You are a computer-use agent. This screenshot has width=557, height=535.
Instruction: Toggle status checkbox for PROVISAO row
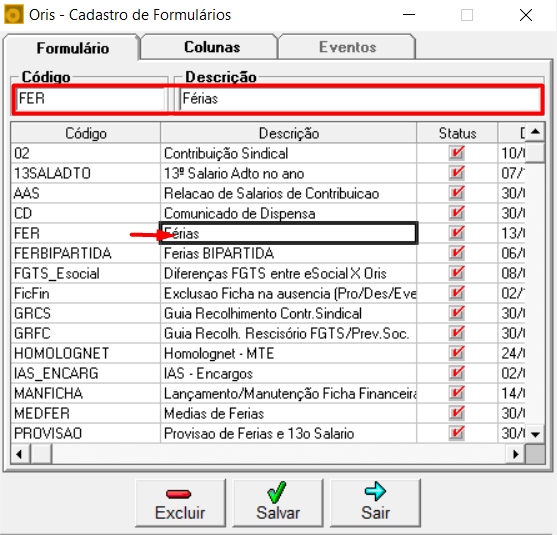[x=457, y=433]
